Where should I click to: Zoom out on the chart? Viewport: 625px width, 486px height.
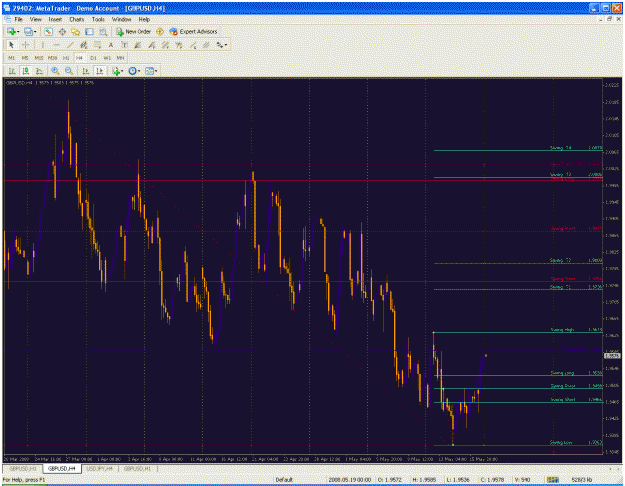(x=69, y=71)
